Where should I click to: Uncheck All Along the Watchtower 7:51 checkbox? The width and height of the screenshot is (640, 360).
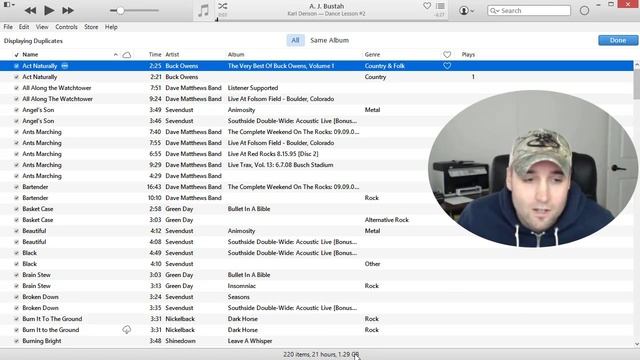[x=16, y=88]
